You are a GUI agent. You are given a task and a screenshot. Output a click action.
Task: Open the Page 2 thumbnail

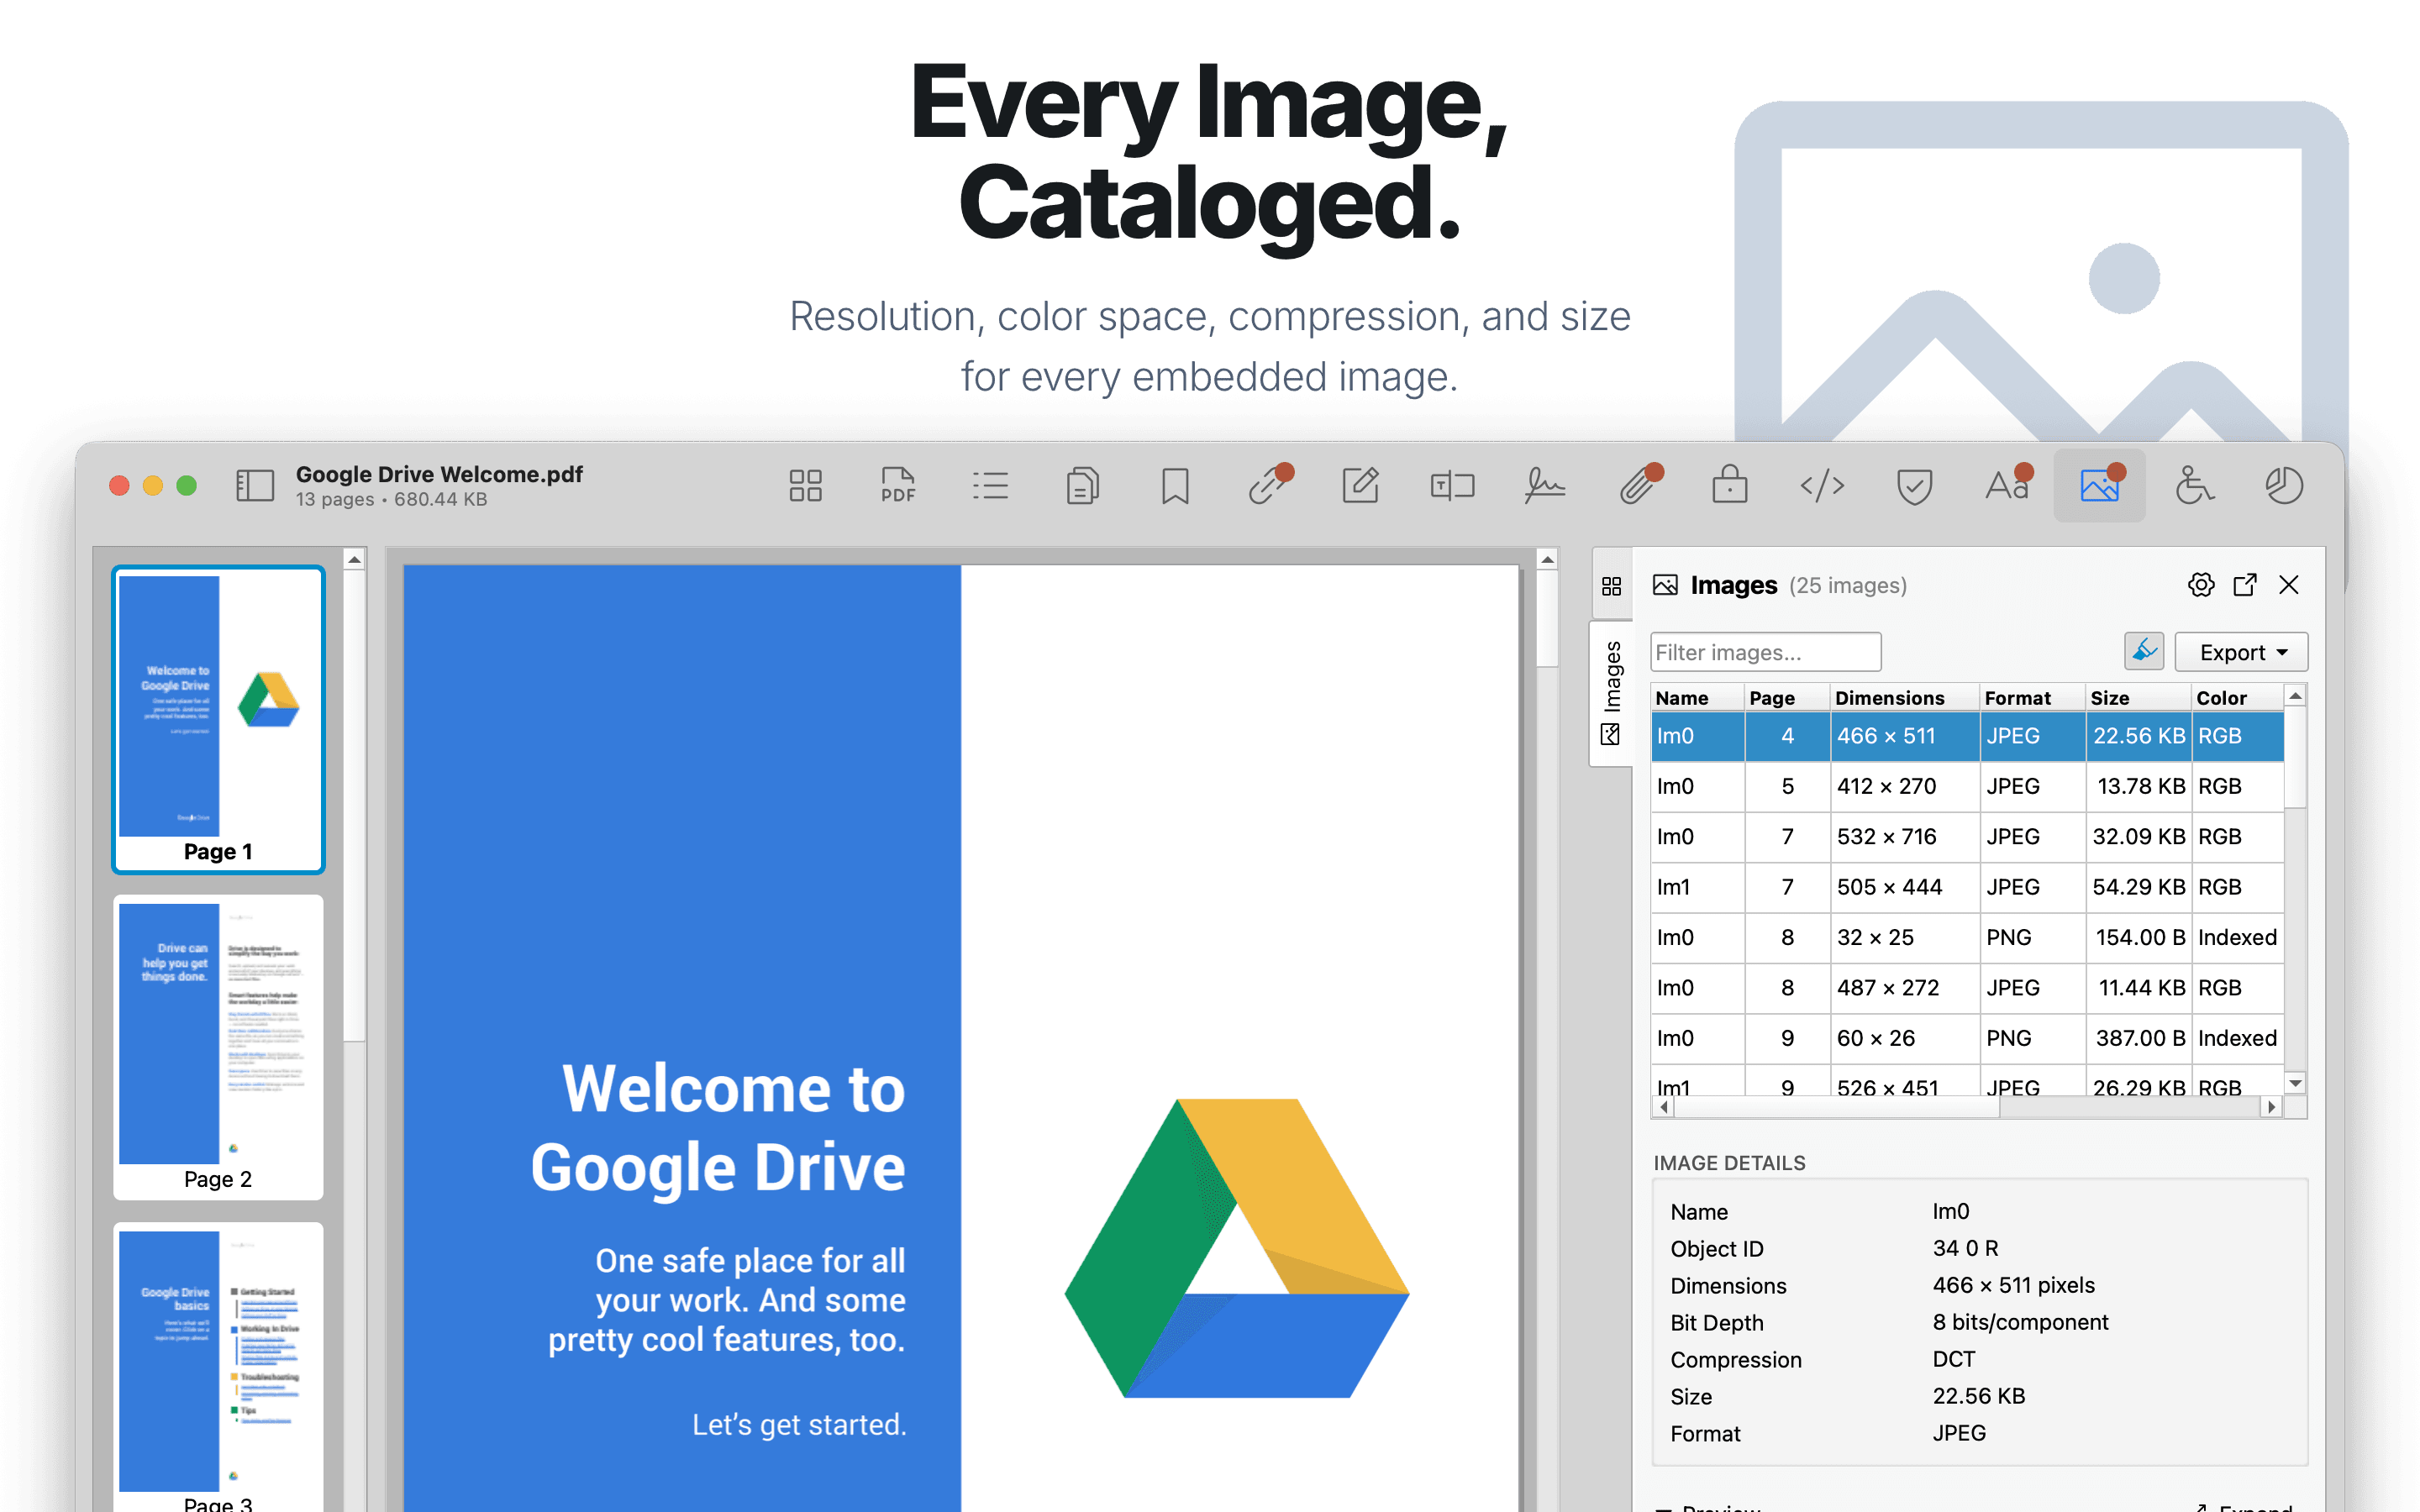click(218, 1046)
